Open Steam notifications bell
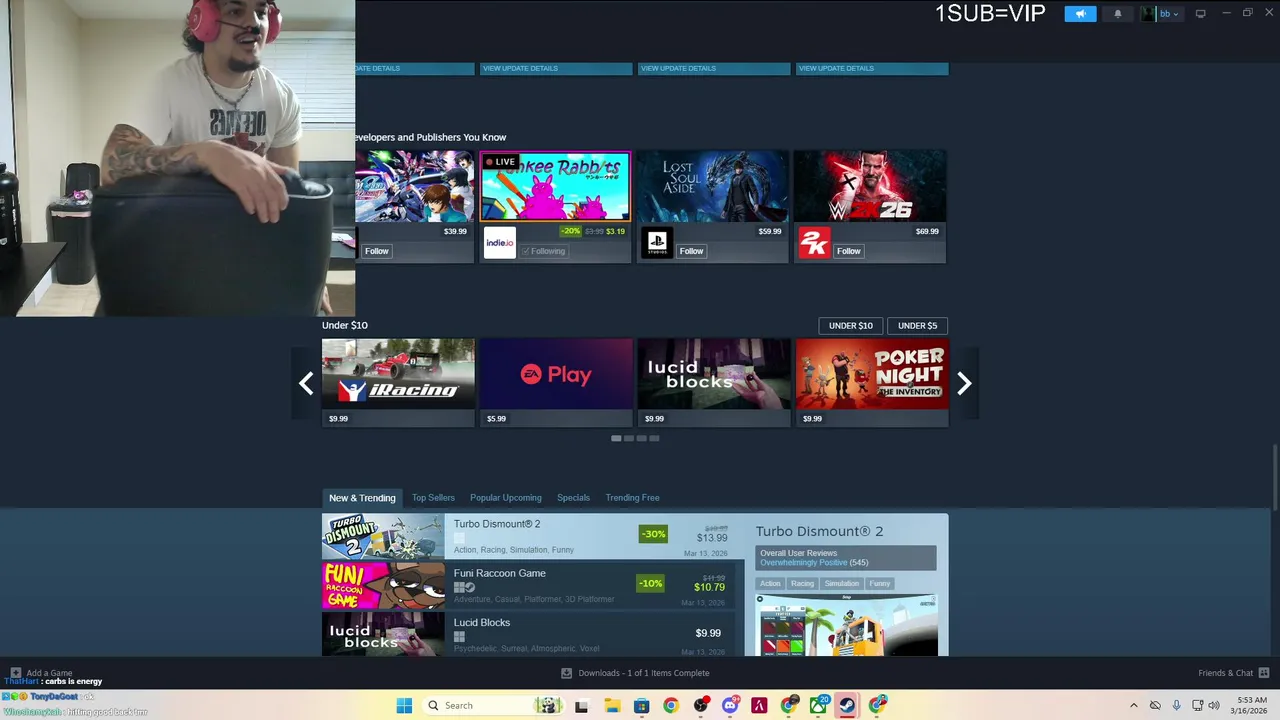 pos(1118,14)
